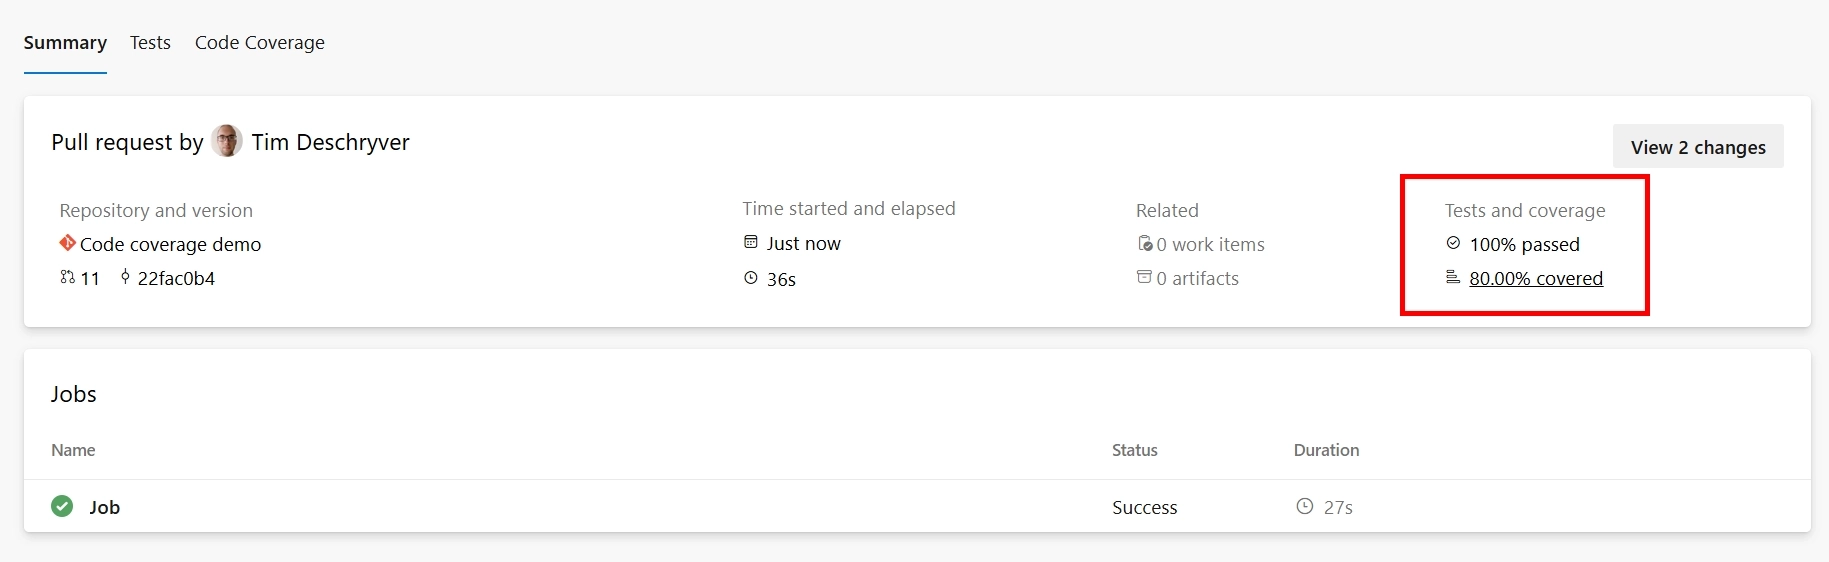Switch to the Tests tab
Viewport: 1829px width, 562px height.
(150, 43)
